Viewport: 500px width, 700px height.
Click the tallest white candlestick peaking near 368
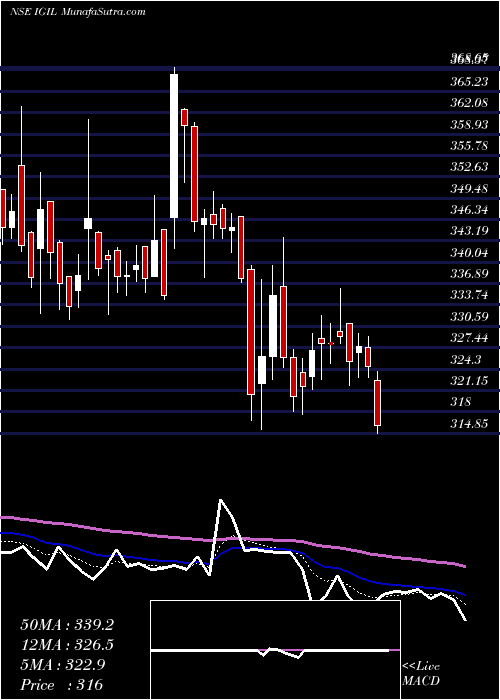[x=174, y=146]
